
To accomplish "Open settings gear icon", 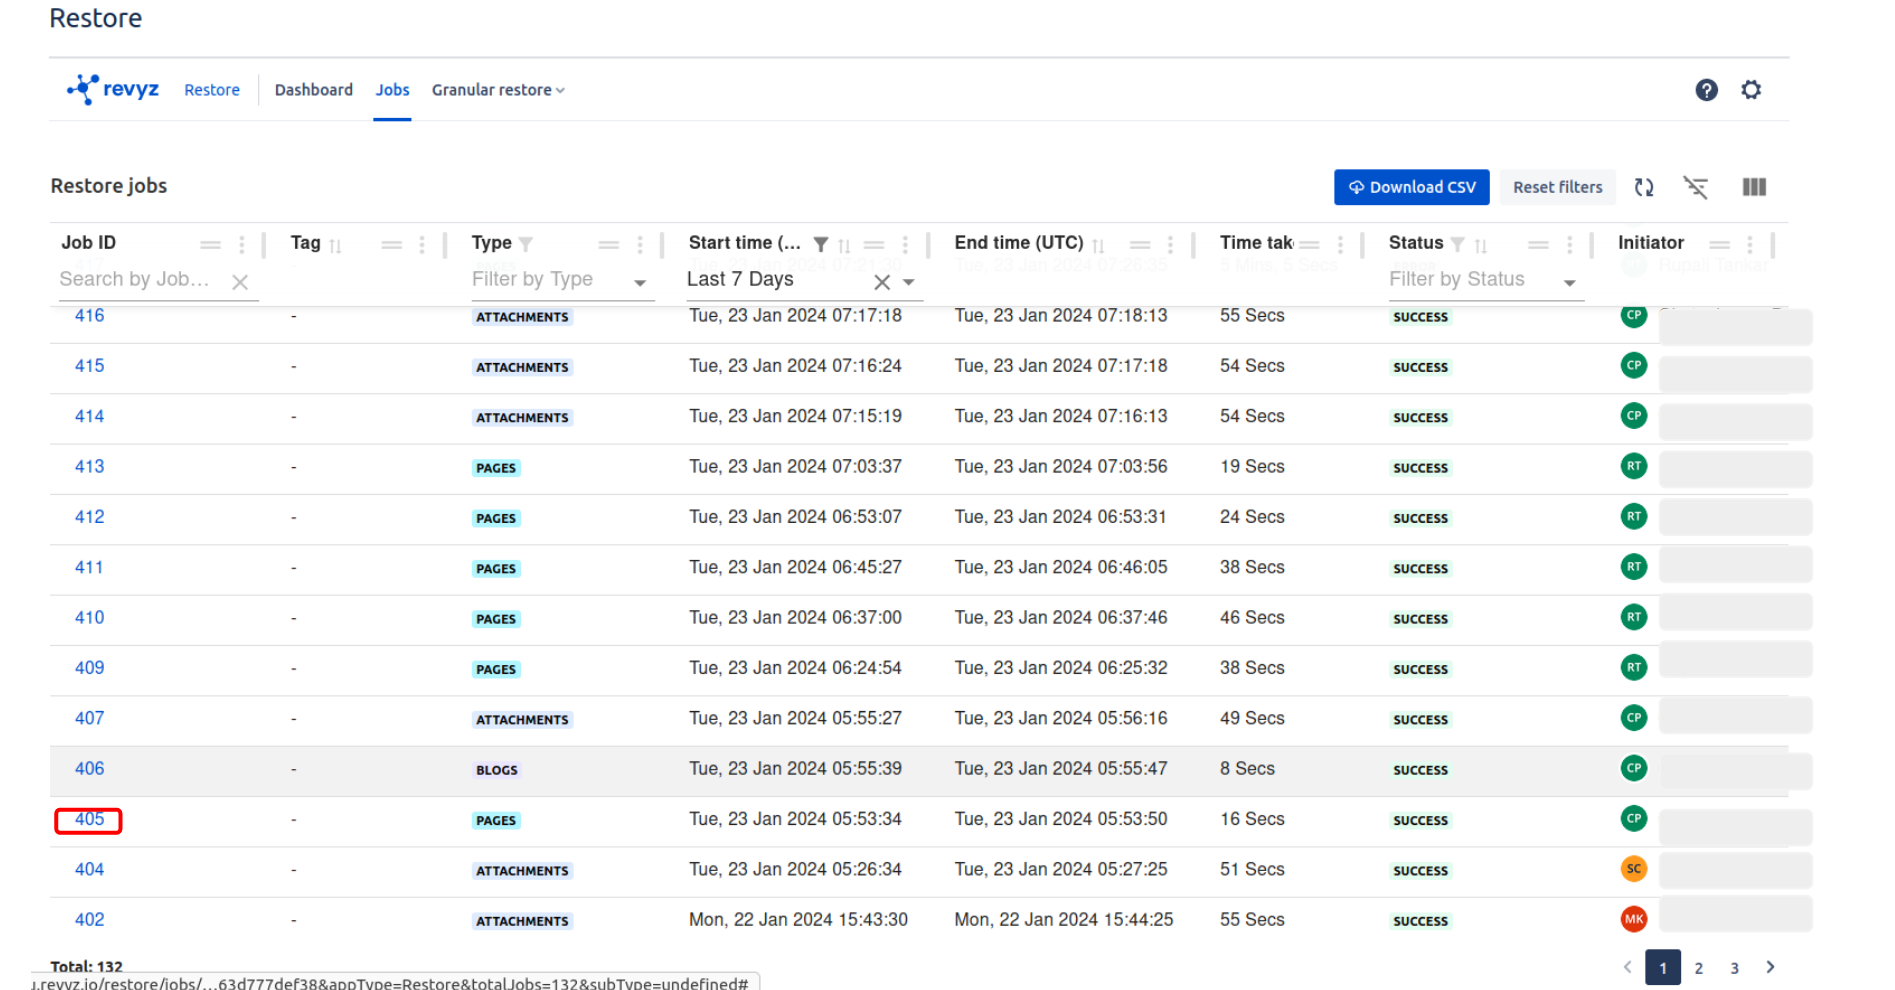I will pyautogui.click(x=1751, y=90).
